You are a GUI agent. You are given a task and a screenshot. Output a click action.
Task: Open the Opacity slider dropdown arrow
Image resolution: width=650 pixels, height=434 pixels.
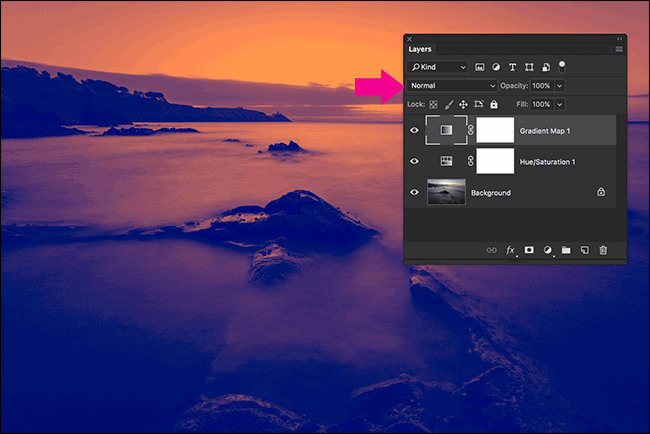560,86
